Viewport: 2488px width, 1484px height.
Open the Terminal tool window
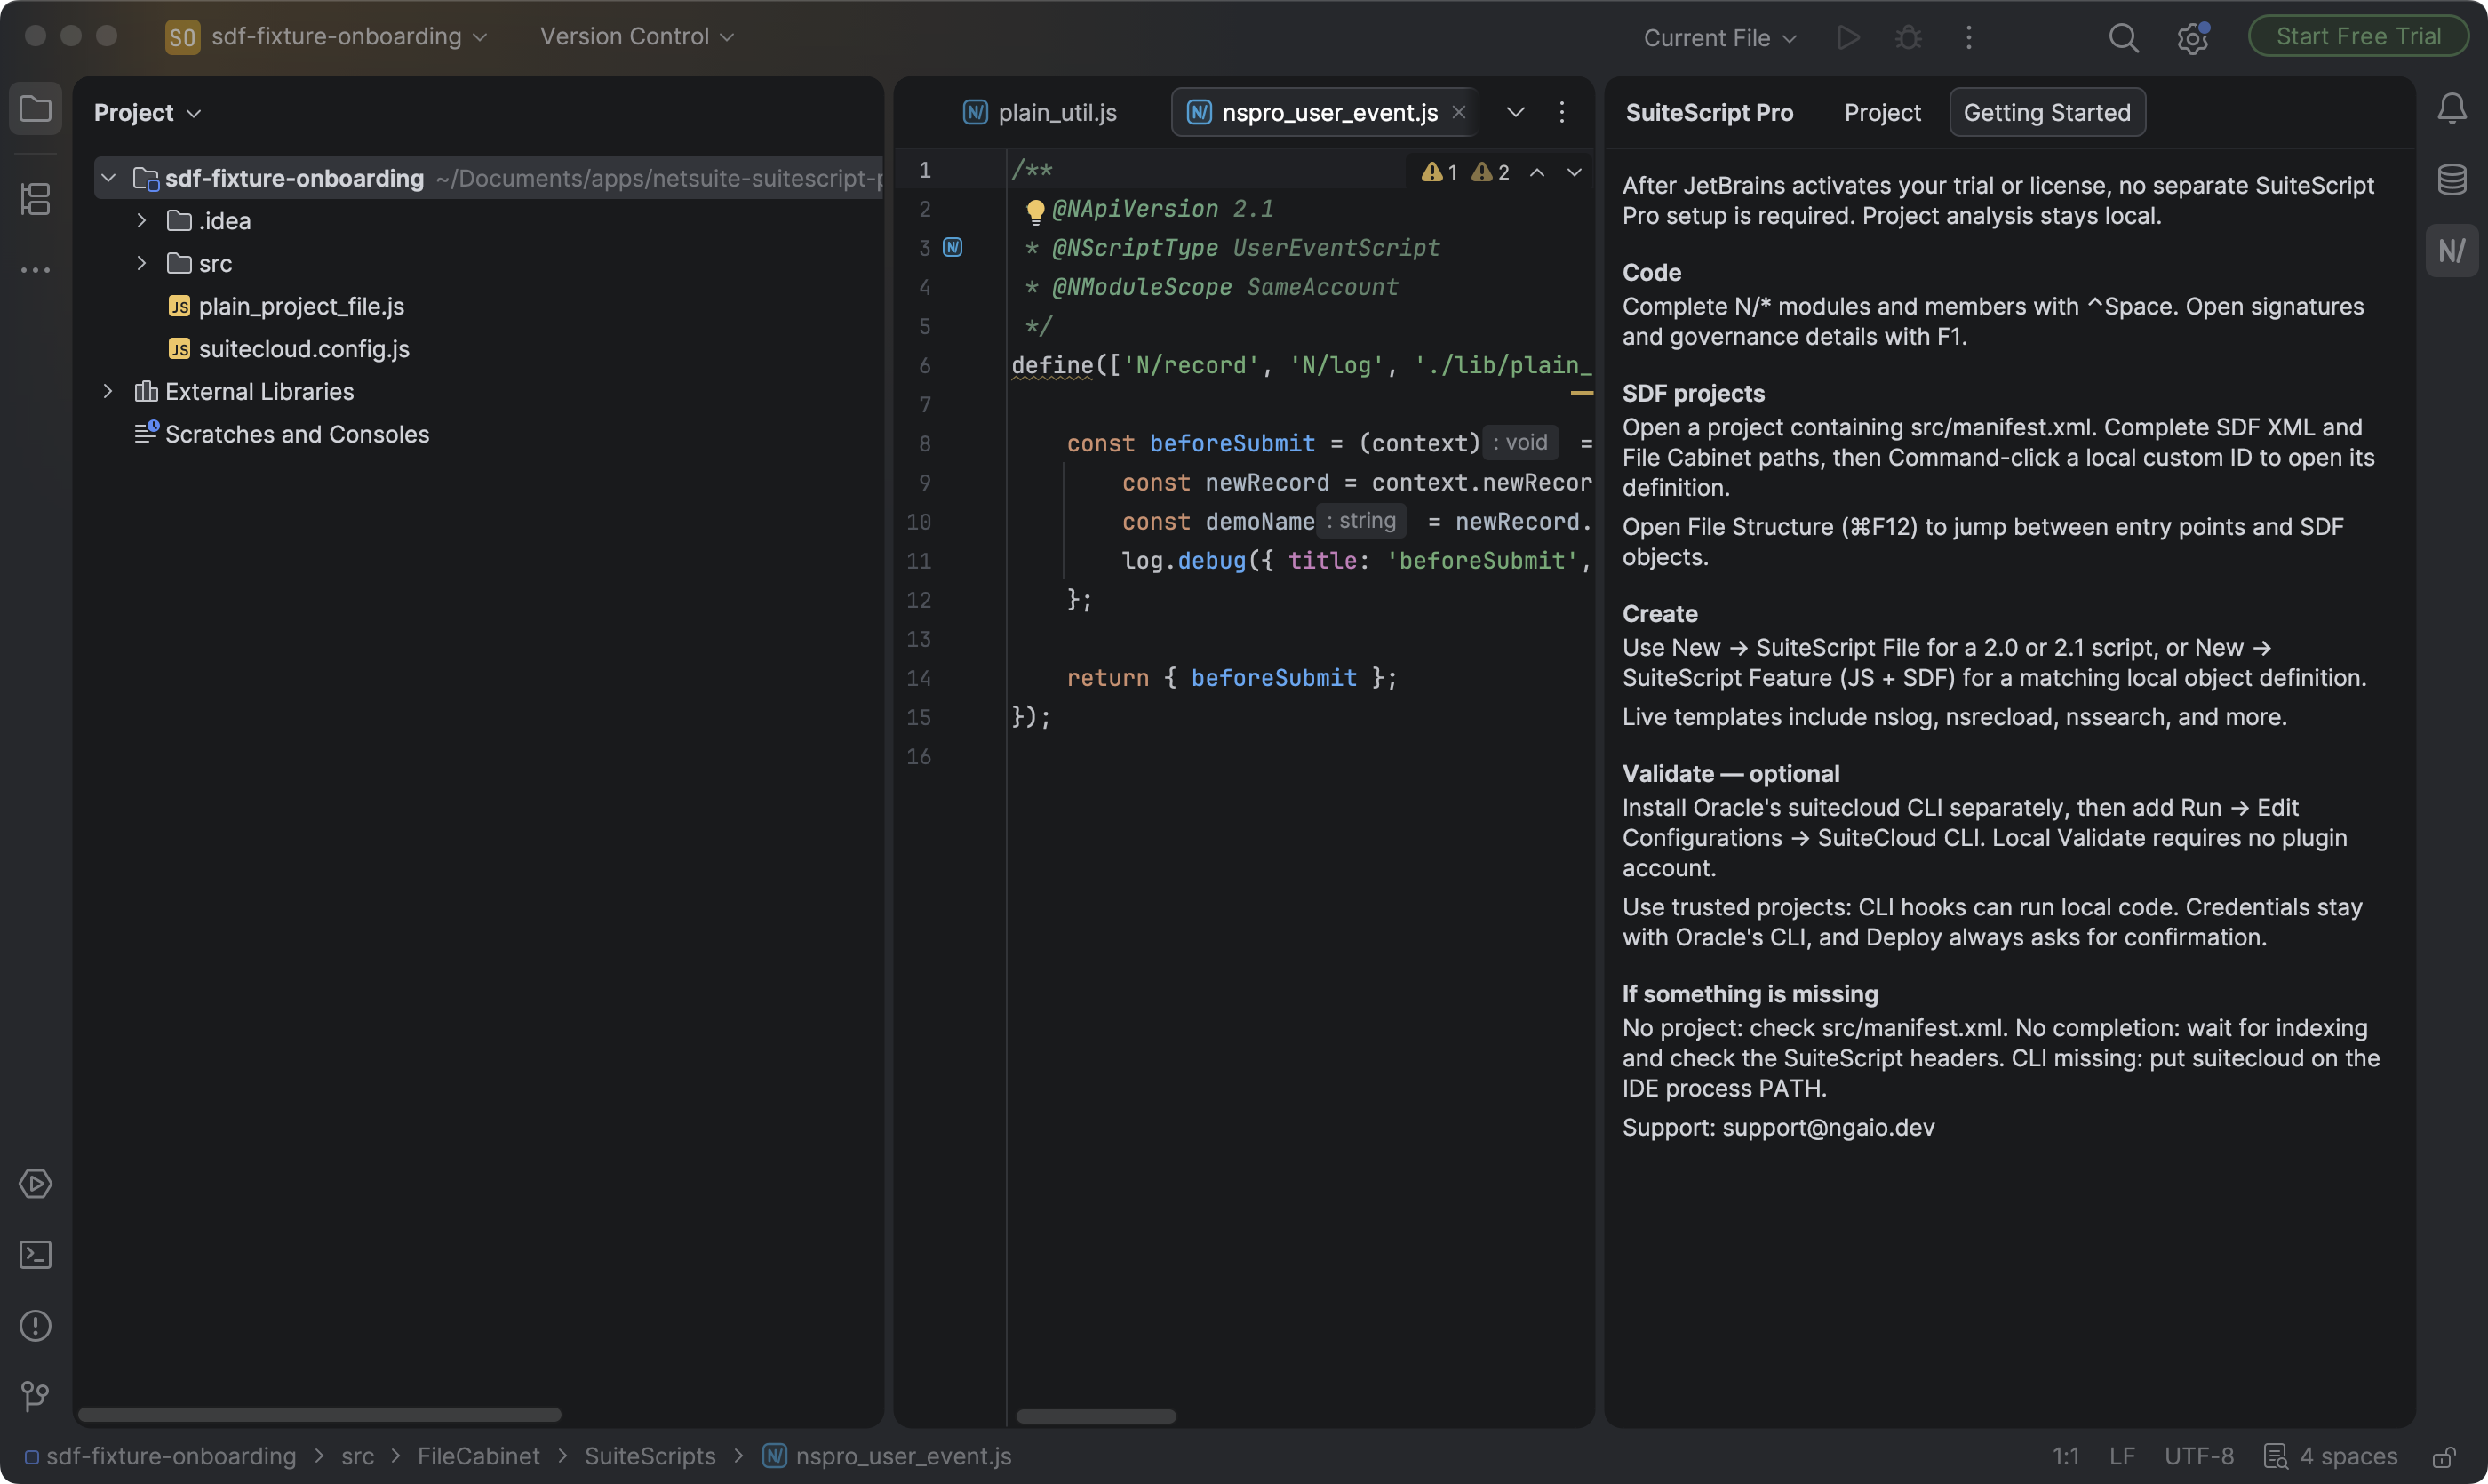point(36,1255)
